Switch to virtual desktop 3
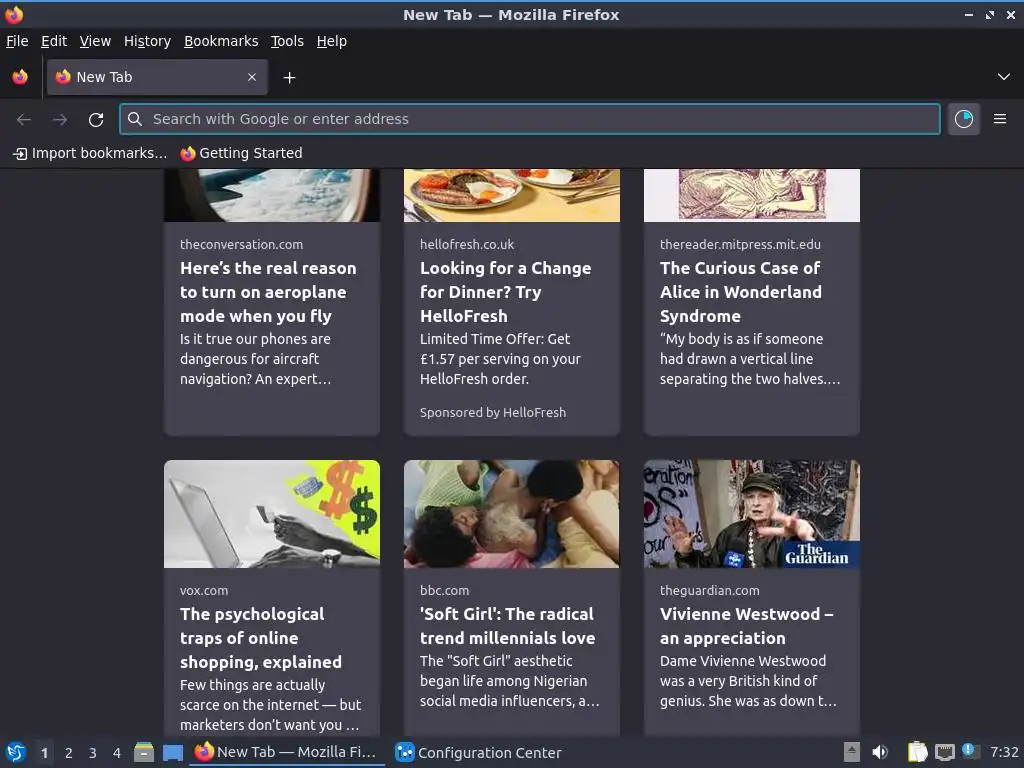Image resolution: width=1024 pixels, height=768 pixels. click(93, 753)
